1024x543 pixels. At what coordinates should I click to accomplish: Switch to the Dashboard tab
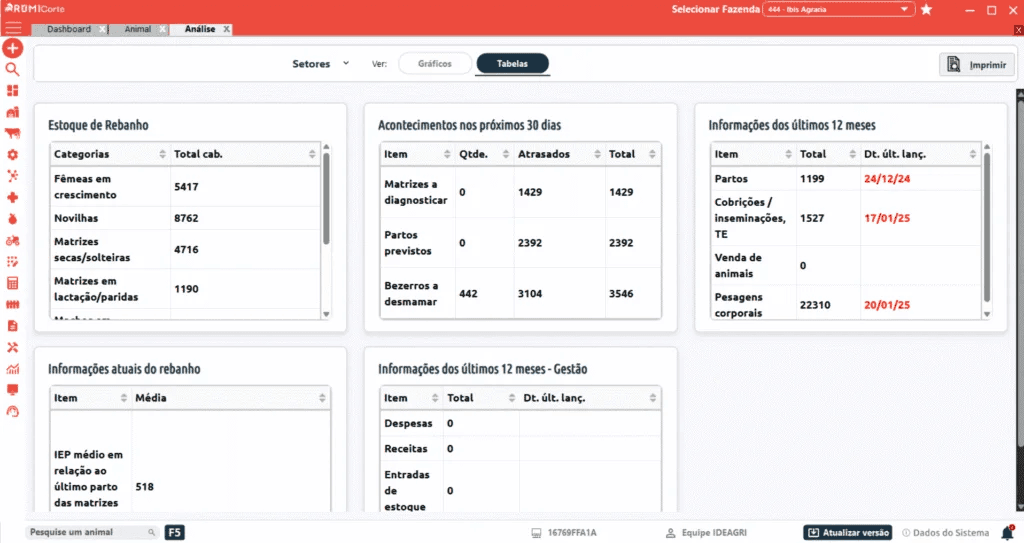click(69, 29)
